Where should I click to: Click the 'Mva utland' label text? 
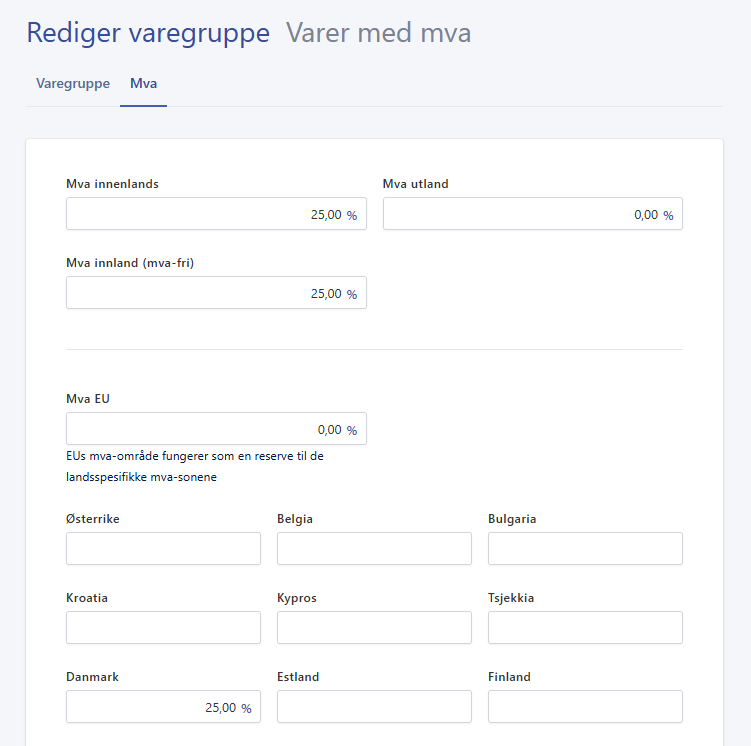pyautogui.click(x=415, y=183)
